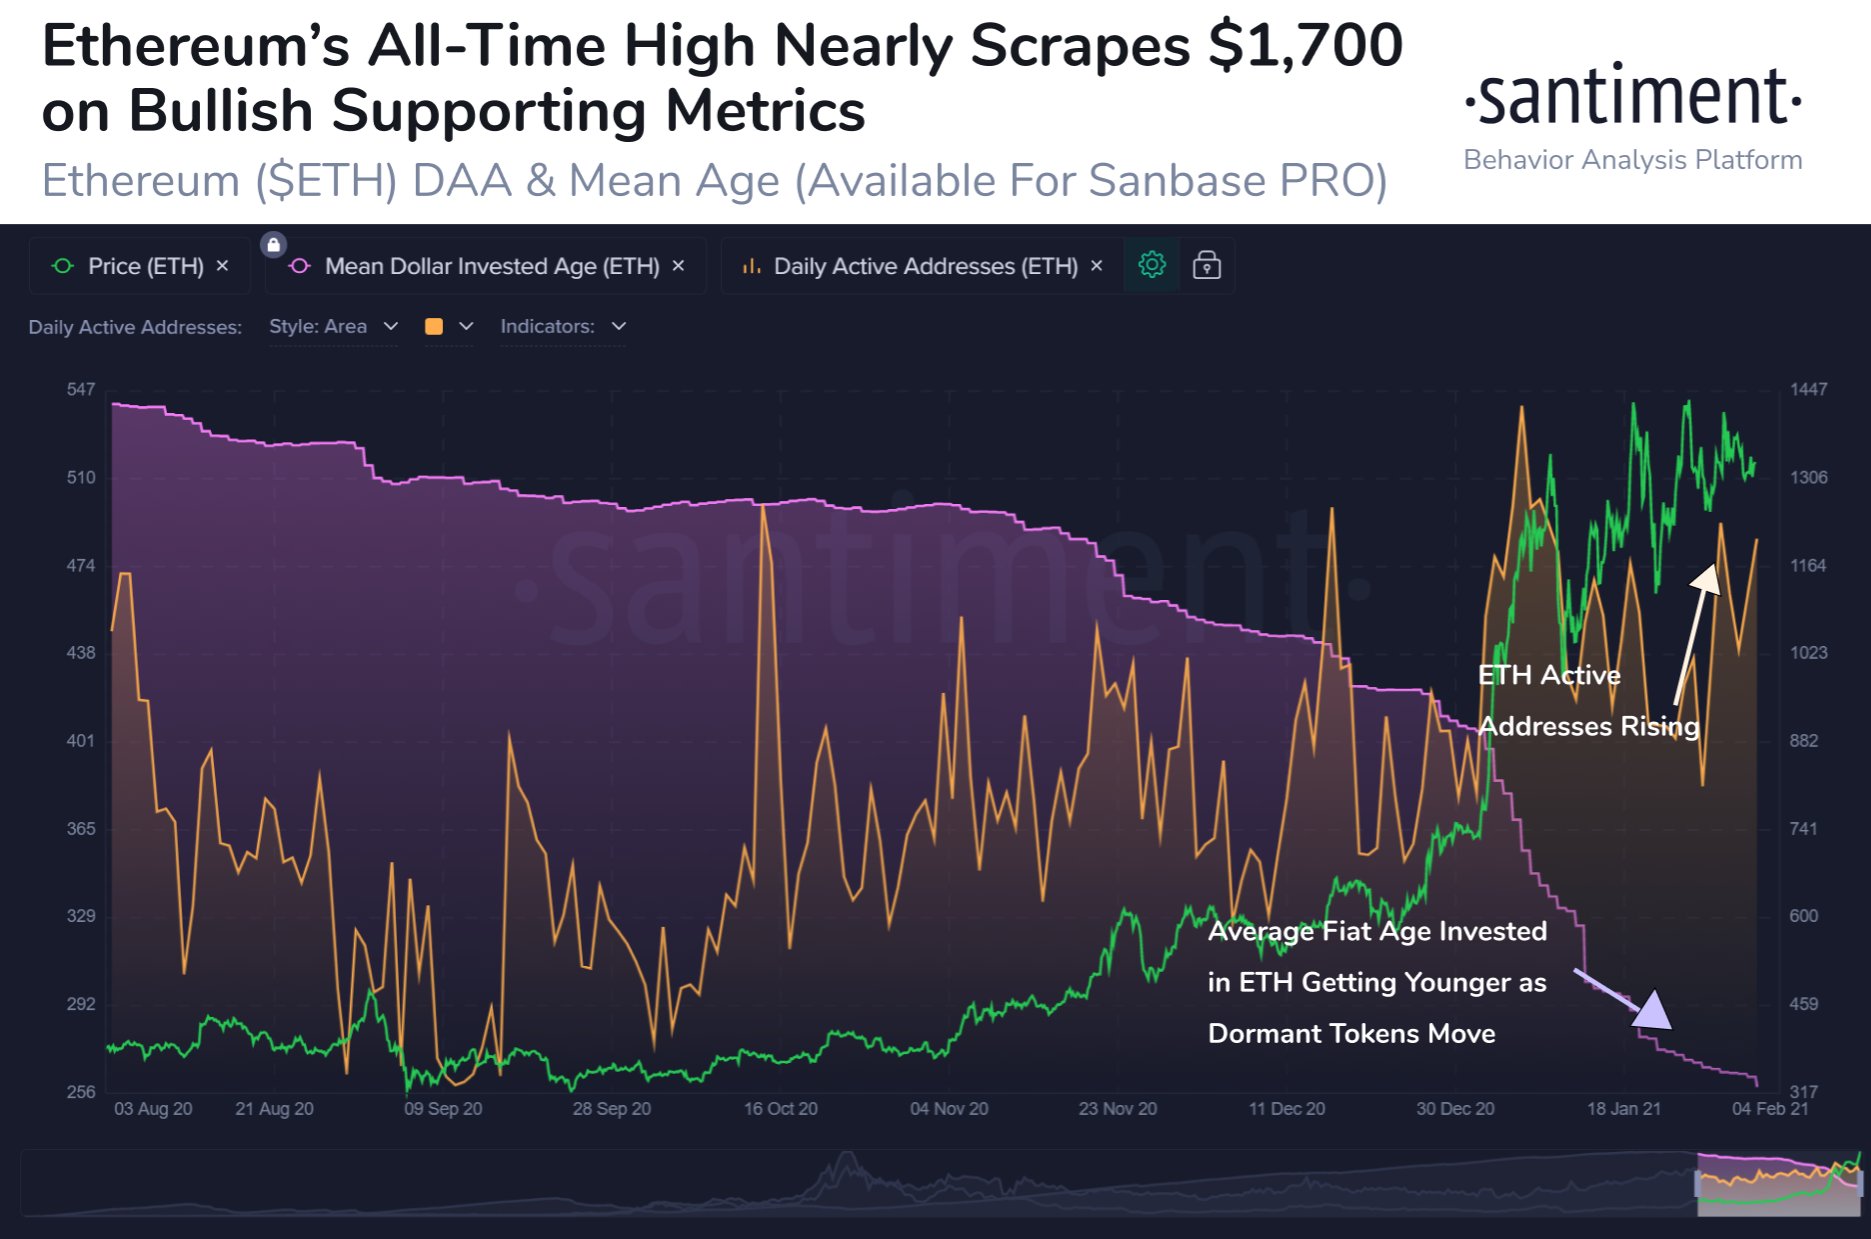Click the padlock badge above Mean Dollar Invested Age
This screenshot has height=1239, width=1871.
(273, 243)
